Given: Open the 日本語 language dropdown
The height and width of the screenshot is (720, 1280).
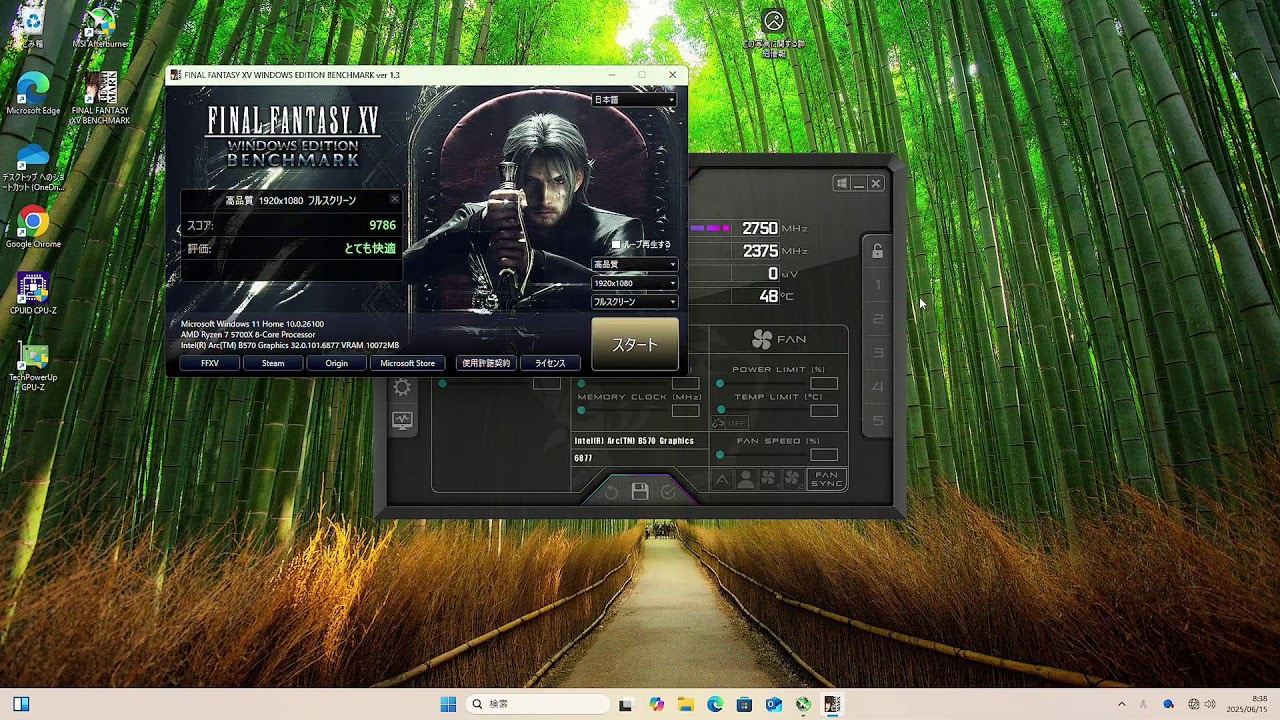Looking at the screenshot, I should 635,100.
